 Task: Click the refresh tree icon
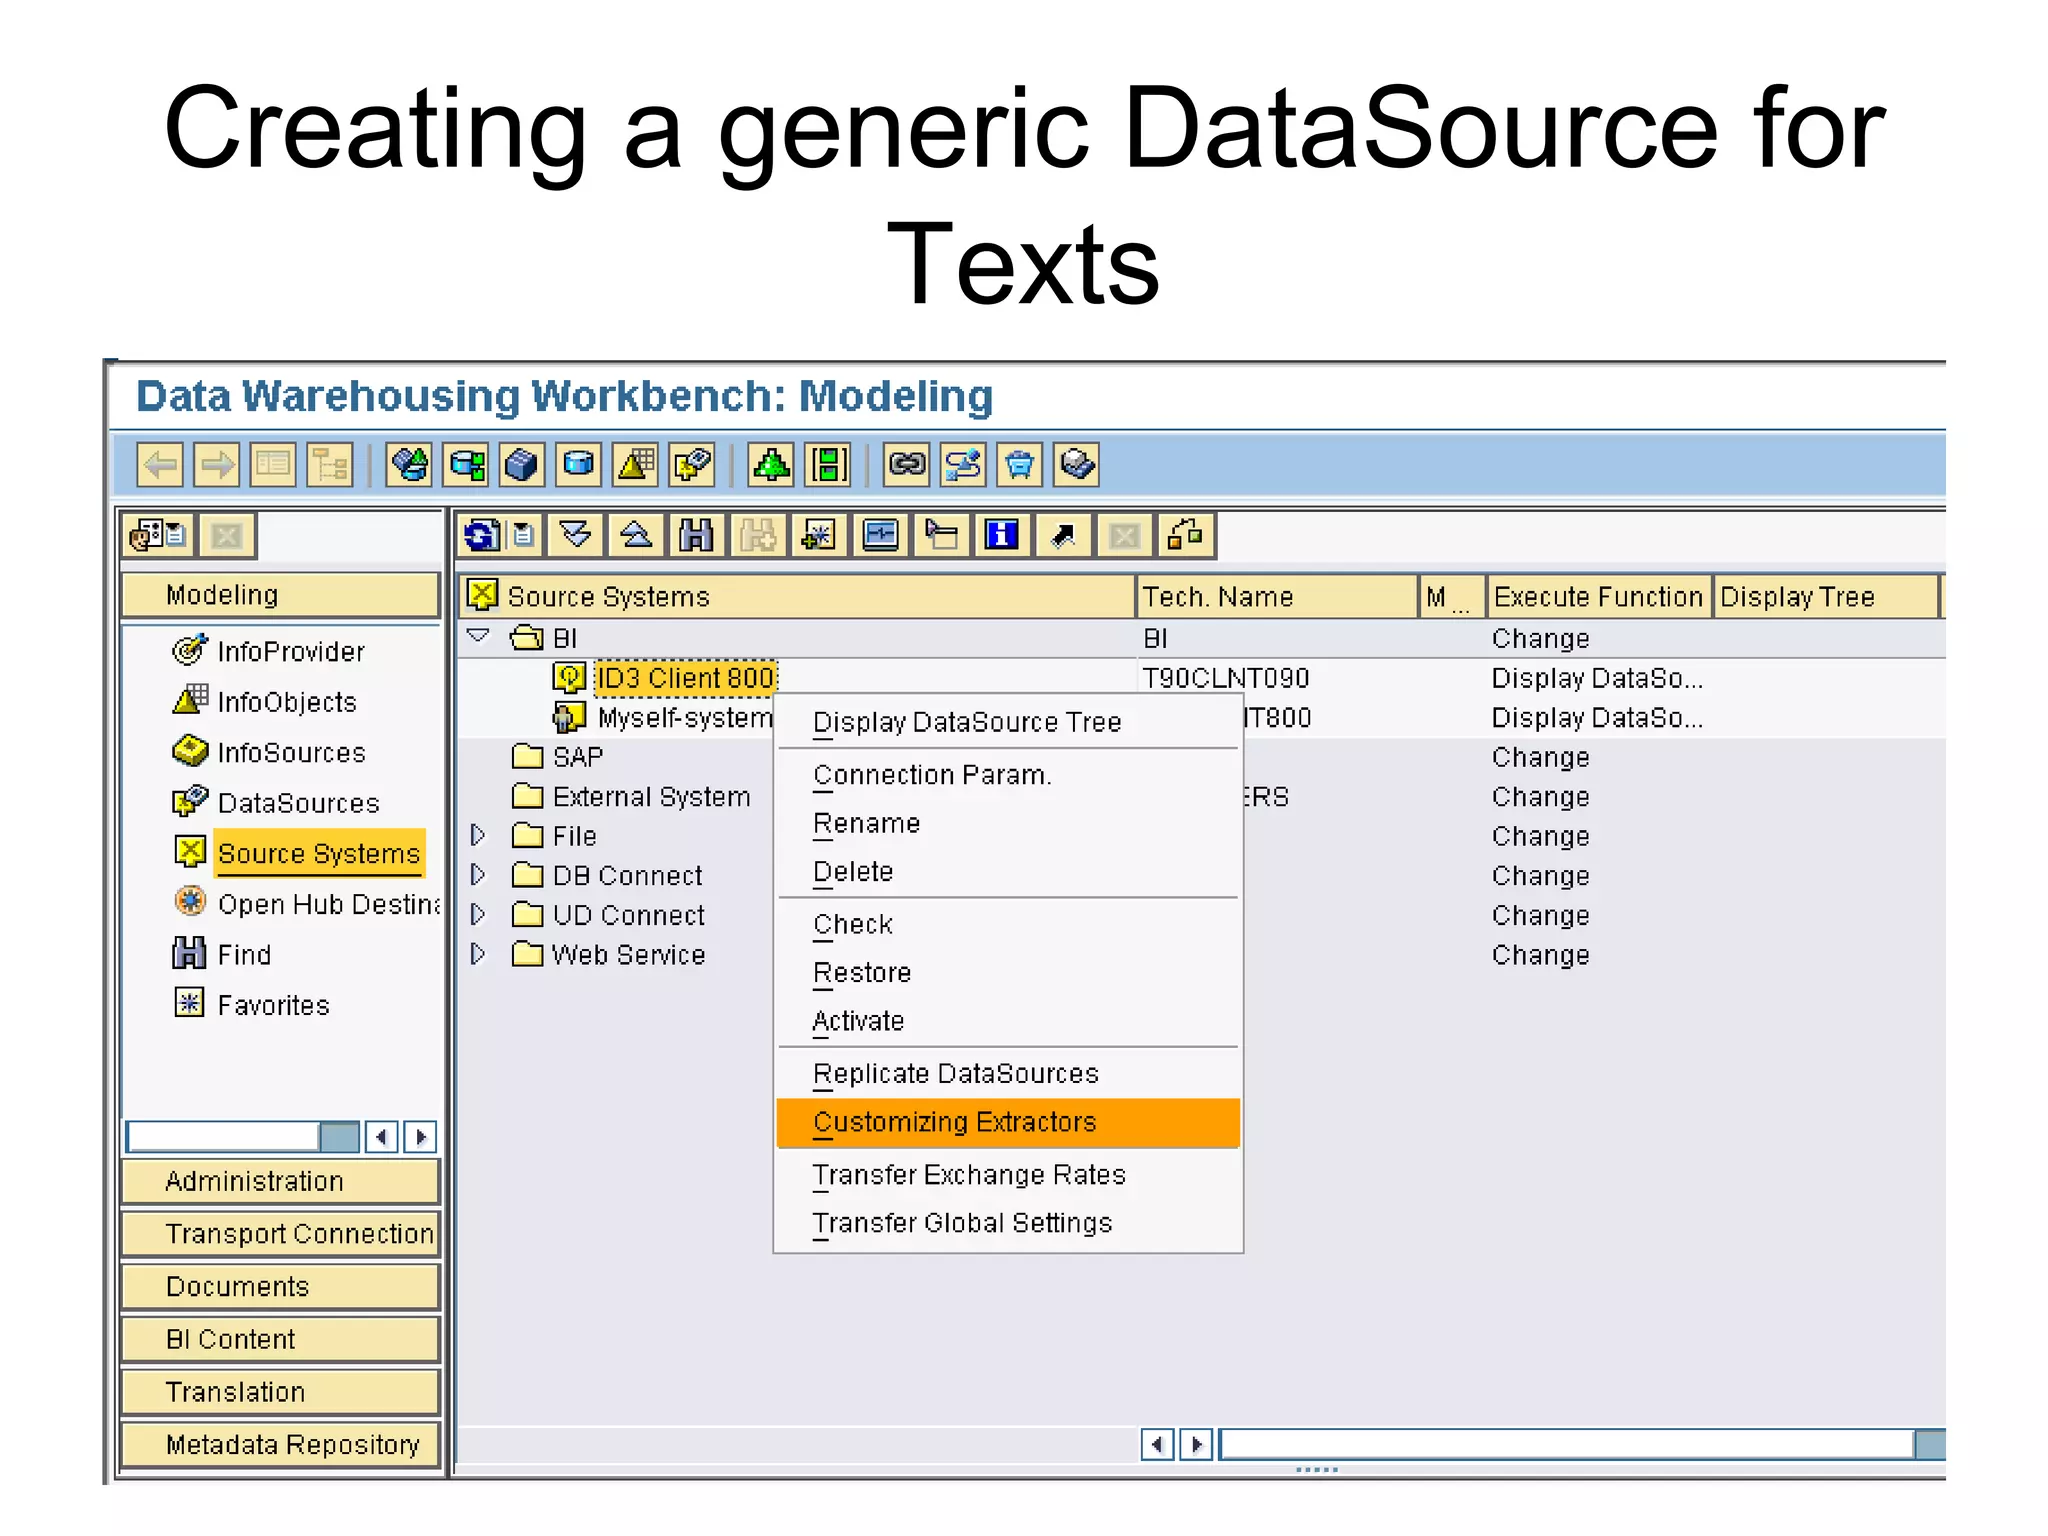(x=481, y=536)
